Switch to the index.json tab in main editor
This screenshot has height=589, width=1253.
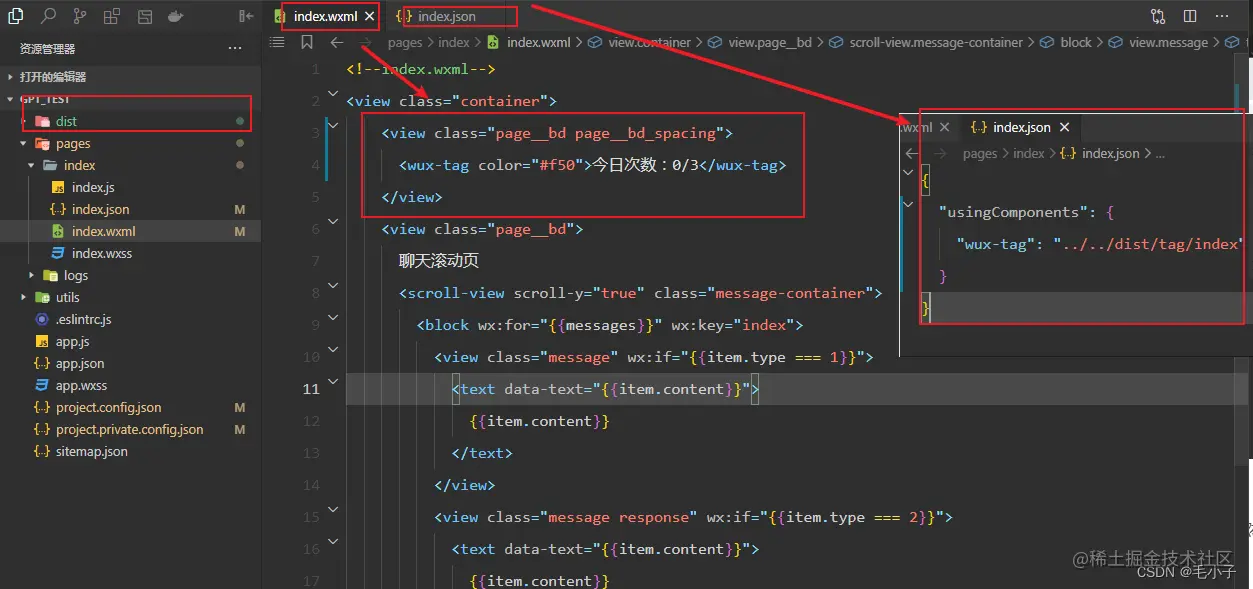446,16
